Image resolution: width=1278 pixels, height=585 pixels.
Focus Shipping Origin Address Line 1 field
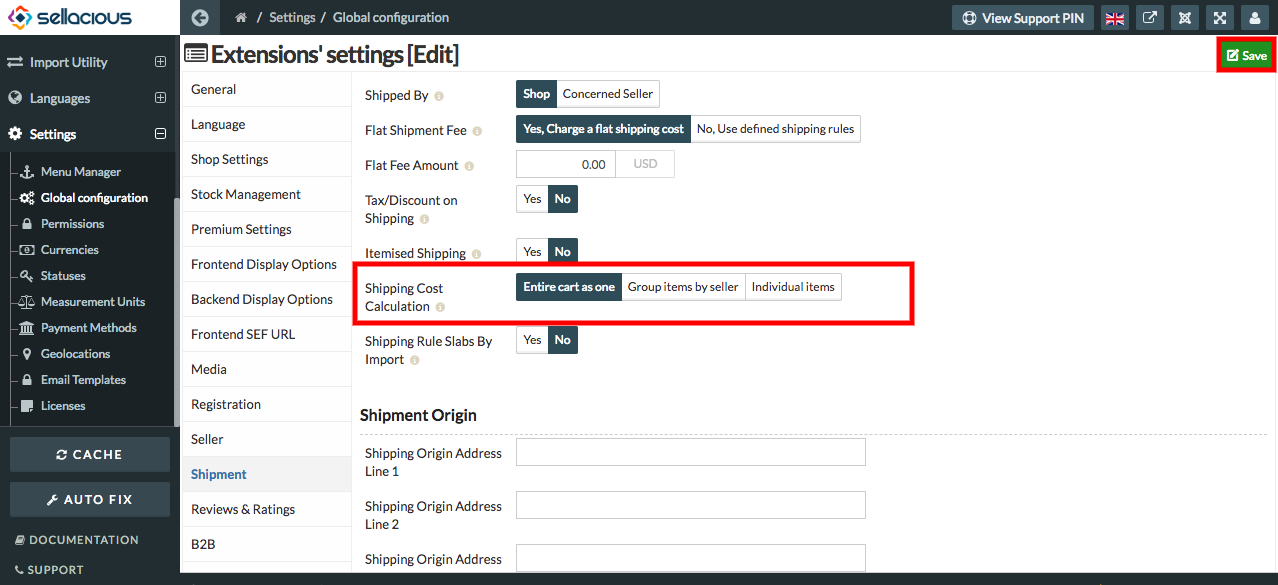[x=690, y=452]
